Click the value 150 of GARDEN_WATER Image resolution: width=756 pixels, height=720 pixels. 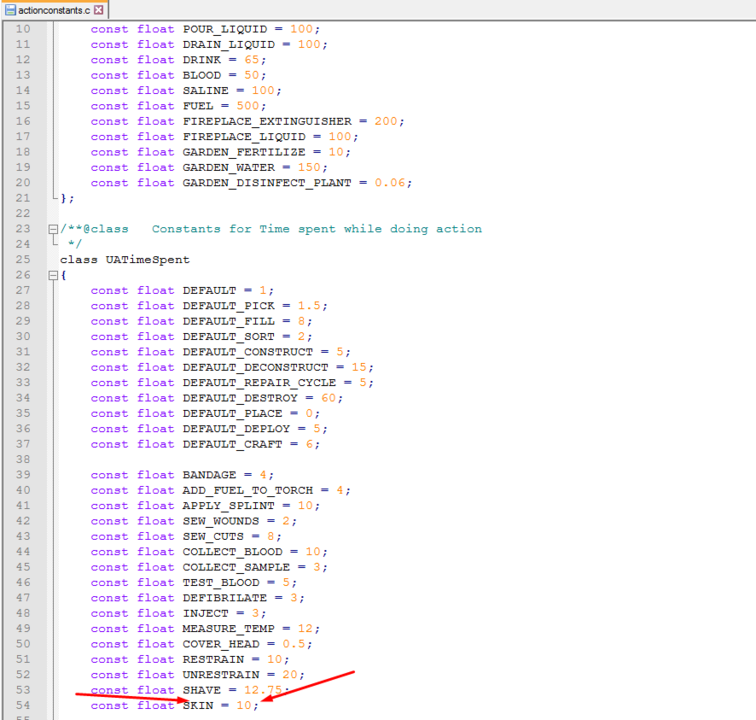309,167
